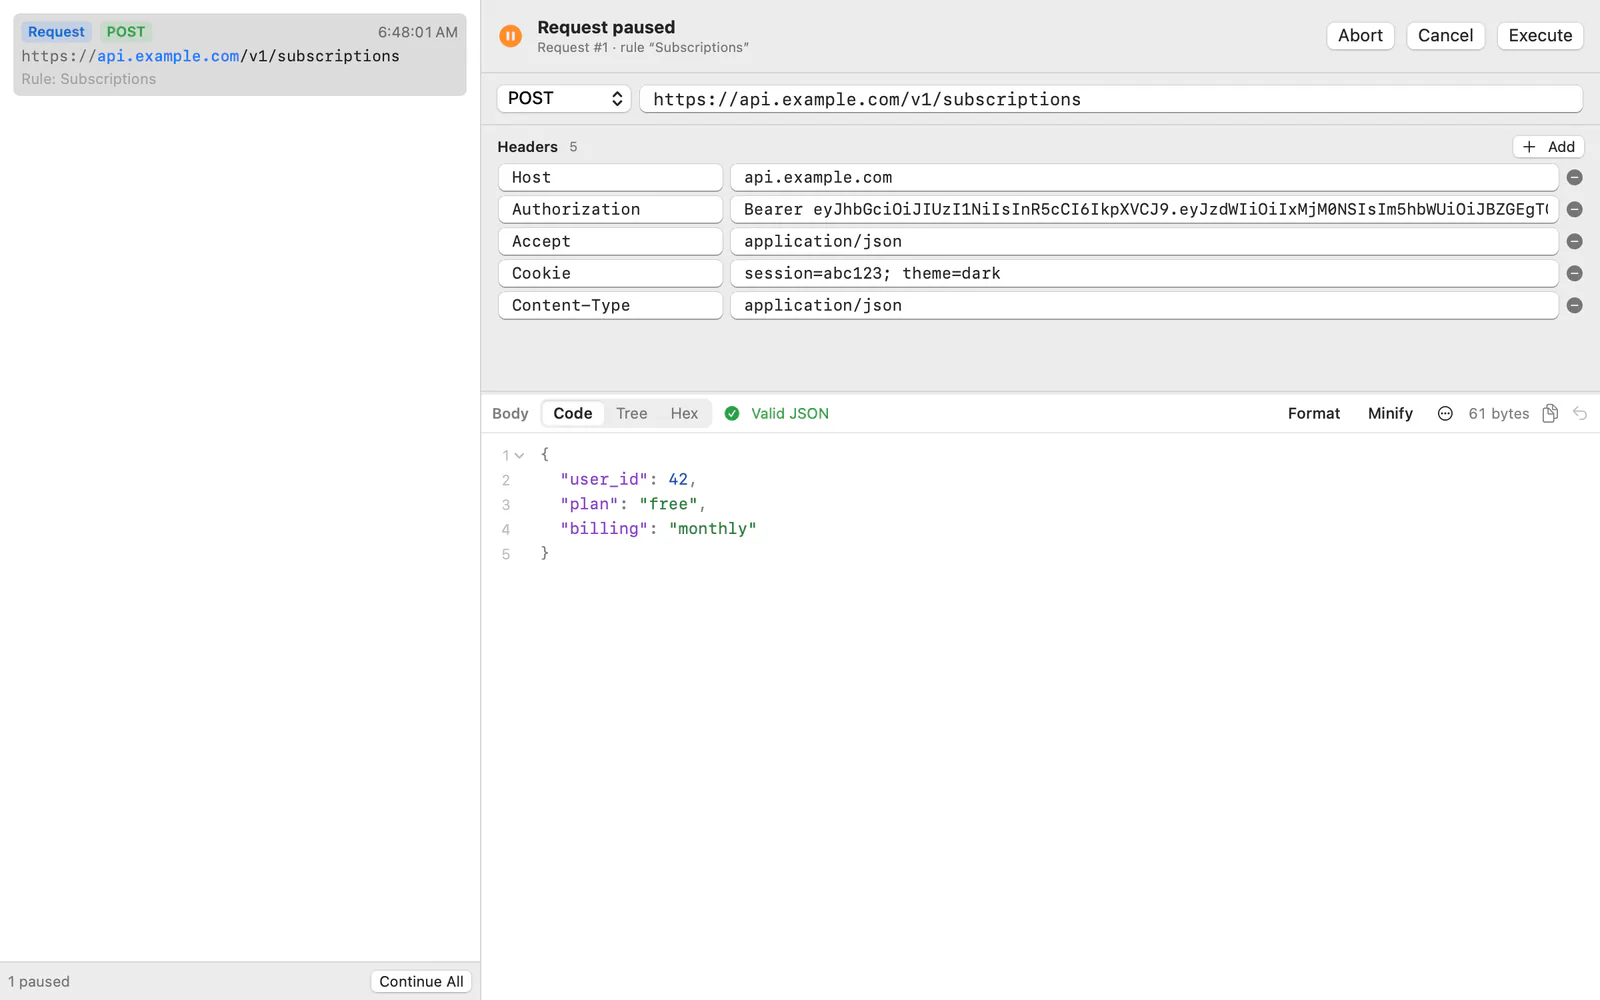The image size is (1600, 1000).
Task: Click the Valid JSON label
Action: [x=790, y=413]
